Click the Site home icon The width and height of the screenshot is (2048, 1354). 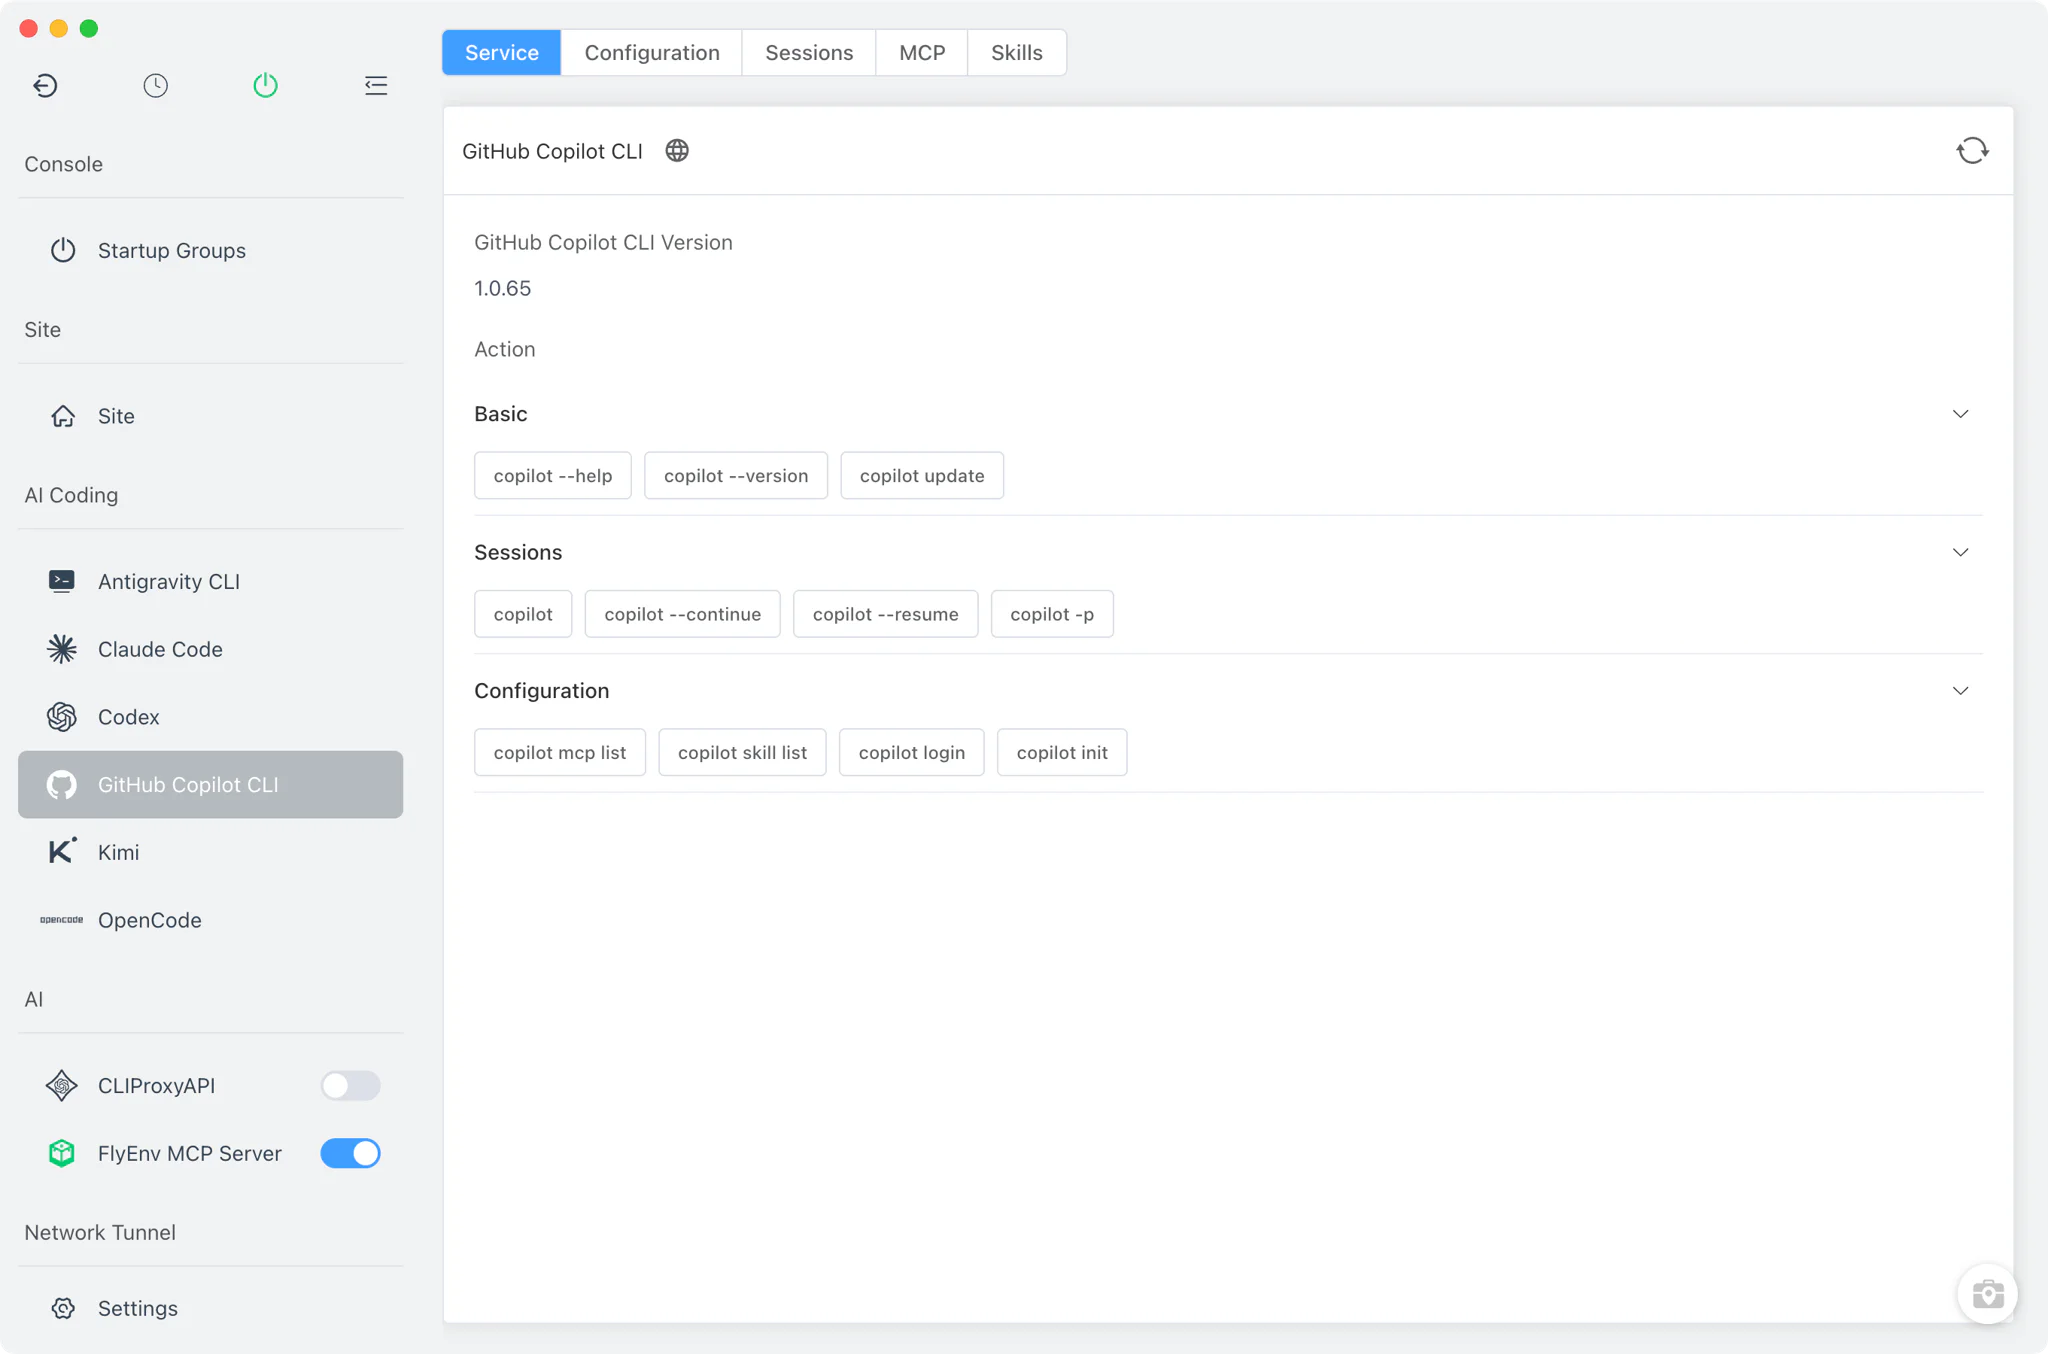(63, 416)
